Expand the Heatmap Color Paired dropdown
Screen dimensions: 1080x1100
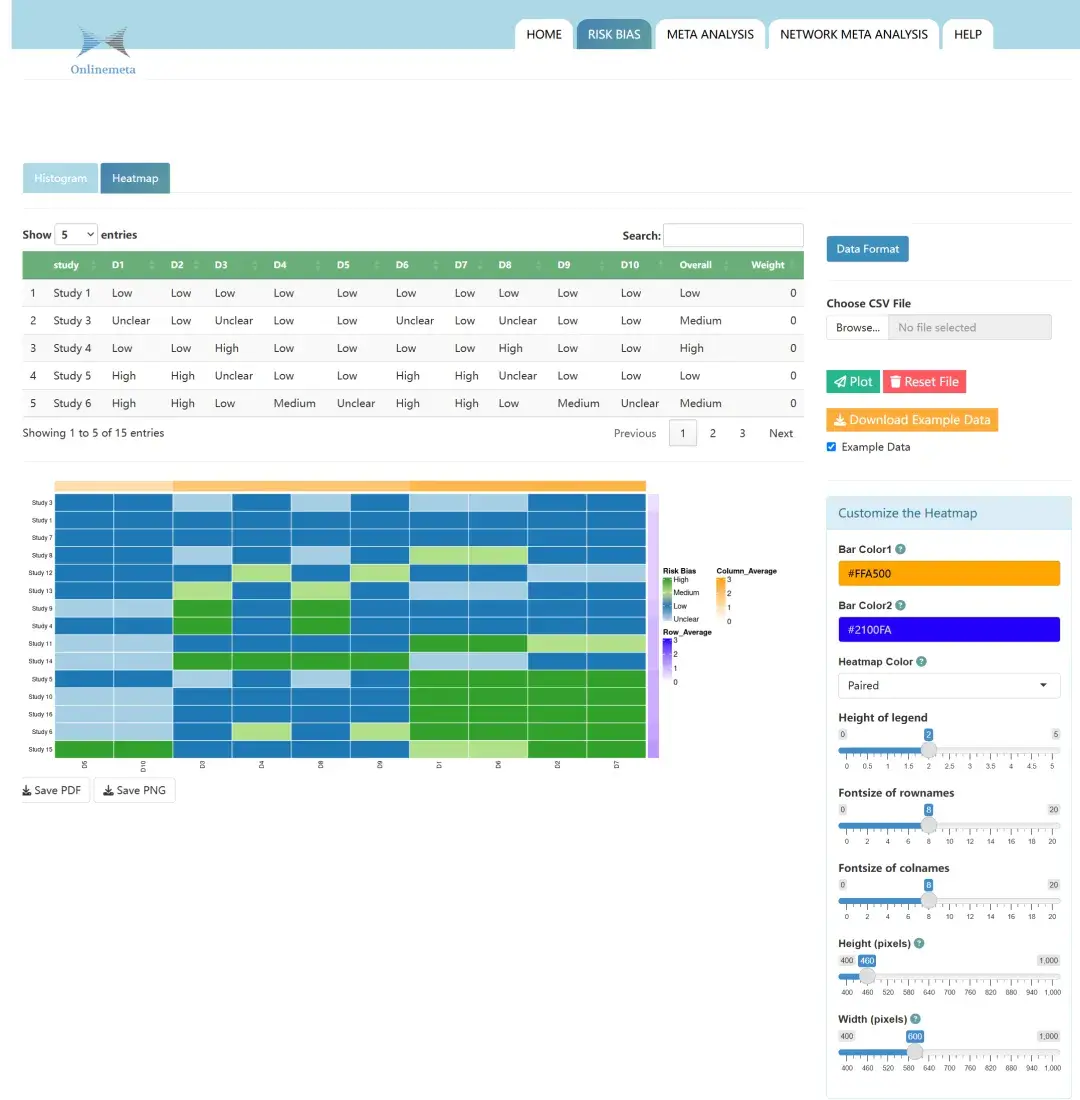pos(949,685)
